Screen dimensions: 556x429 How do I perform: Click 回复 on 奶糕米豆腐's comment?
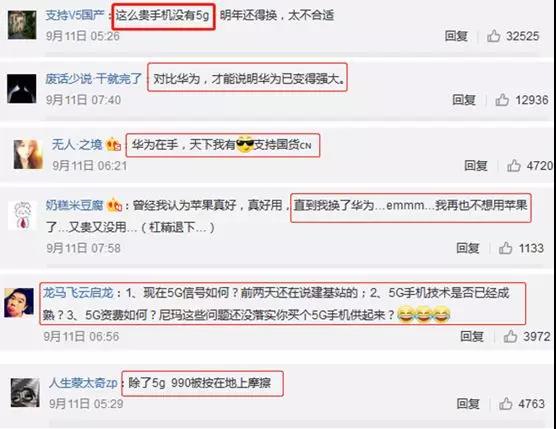468,248
